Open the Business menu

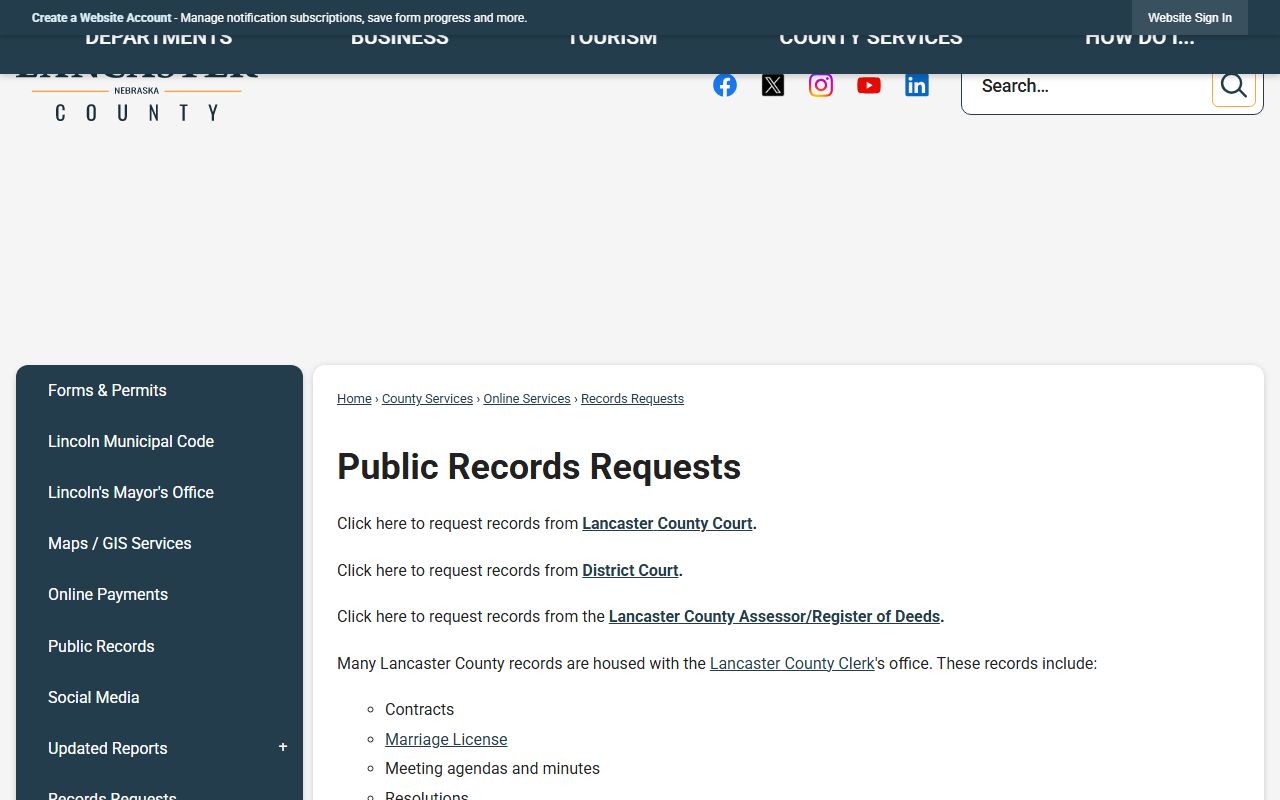pos(400,40)
